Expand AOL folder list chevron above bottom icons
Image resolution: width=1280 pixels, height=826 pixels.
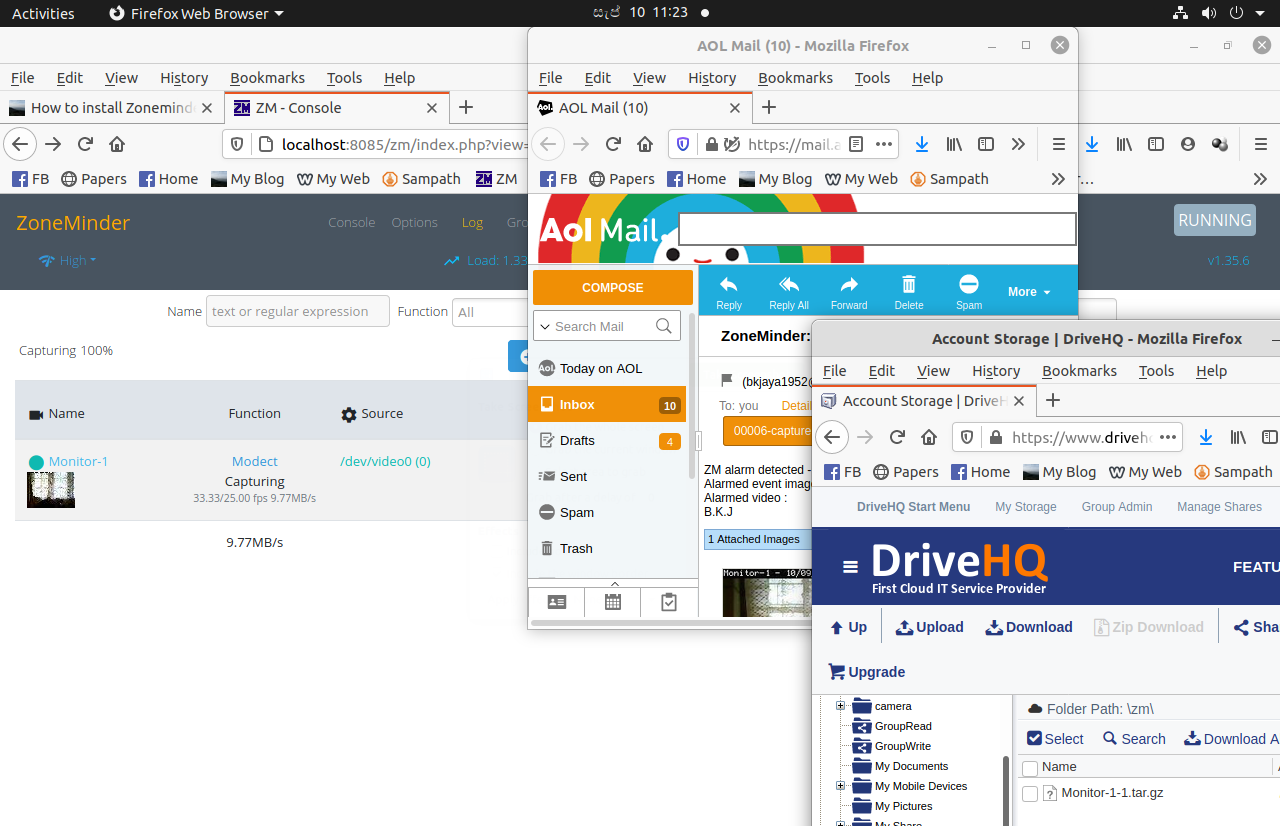point(614,584)
